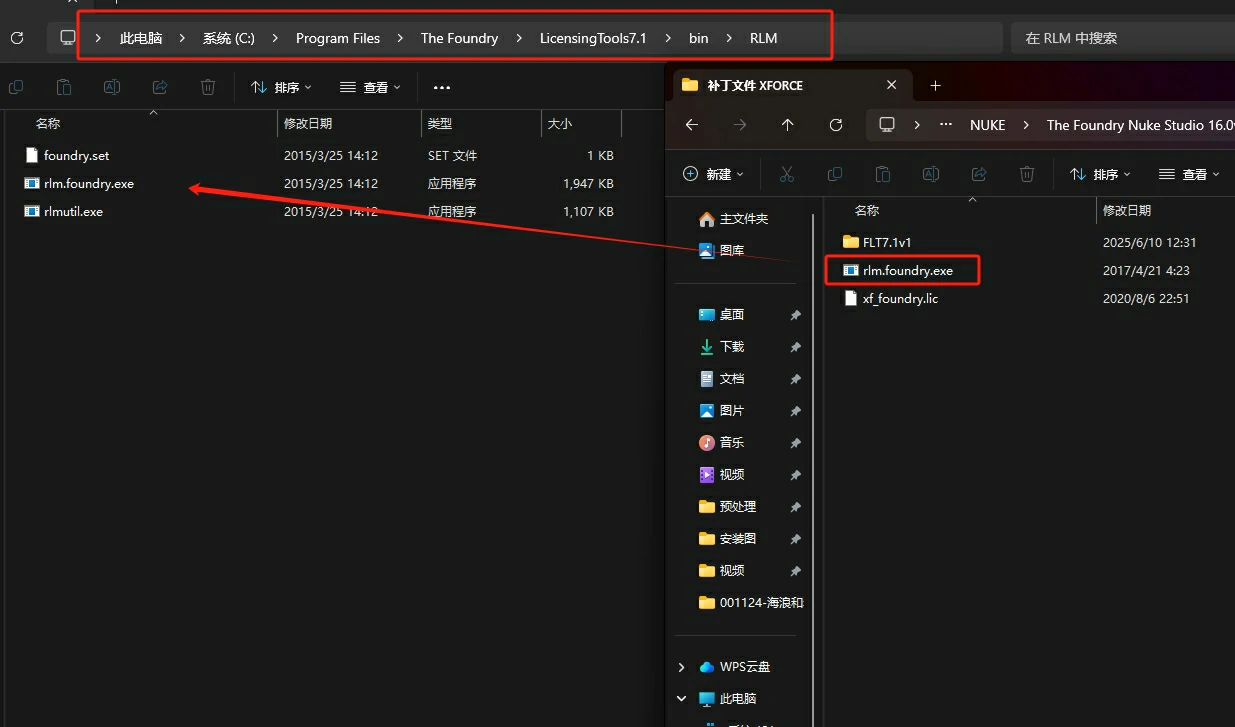The image size is (1235, 727).
Task: Click the cut icon in XFORCE window toolbar
Action: (787, 174)
